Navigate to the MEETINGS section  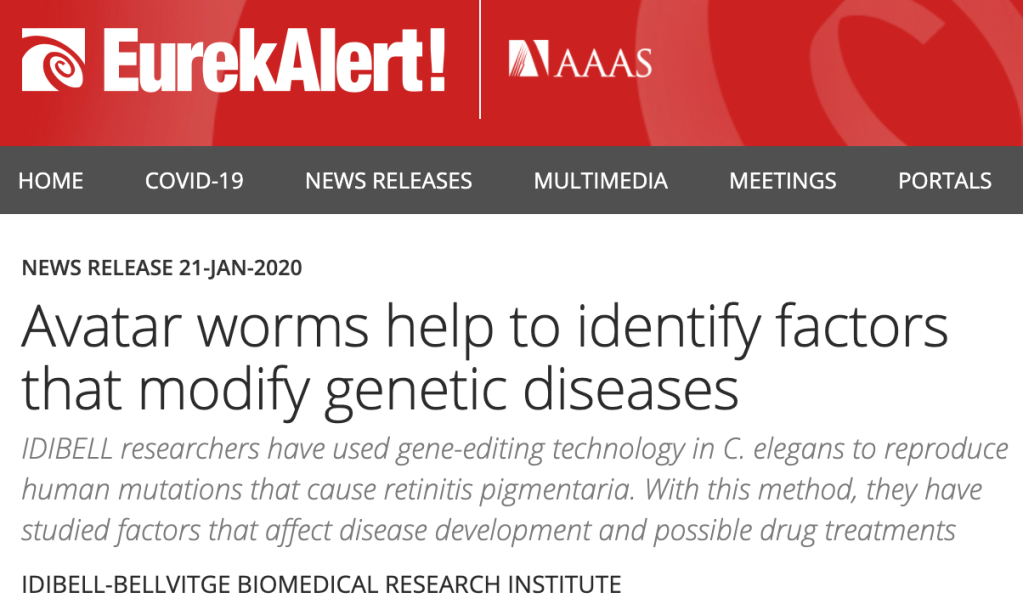[782, 181]
